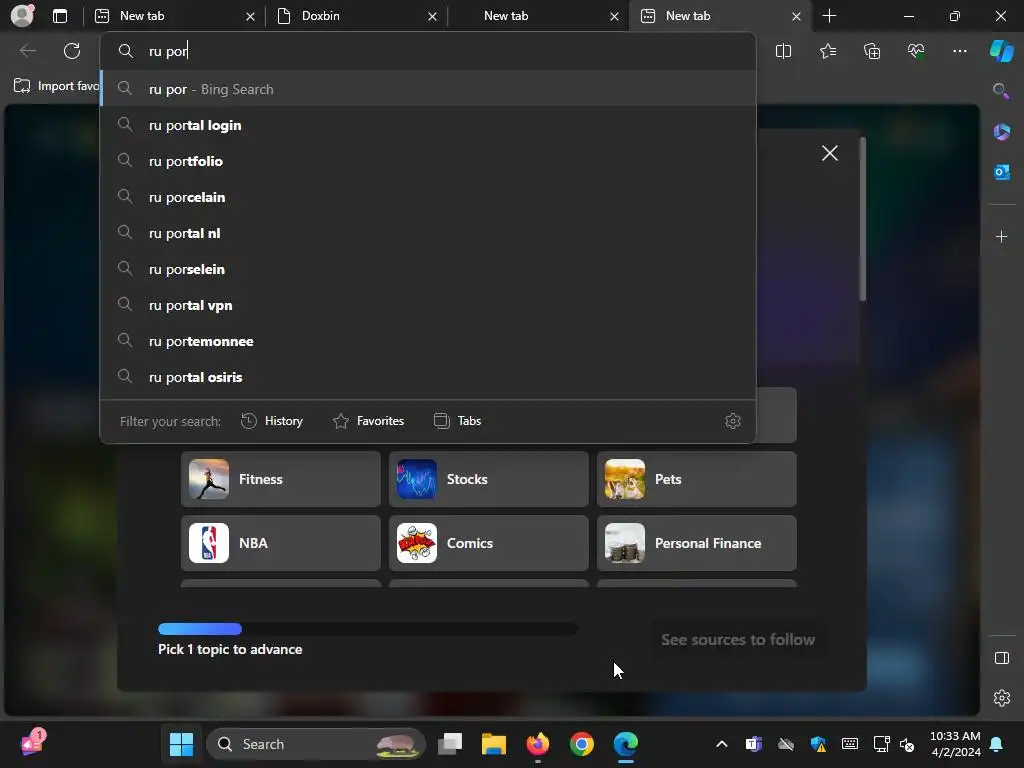Click the back navigation arrow
The height and width of the screenshot is (768, 1024).
point(27,51)
